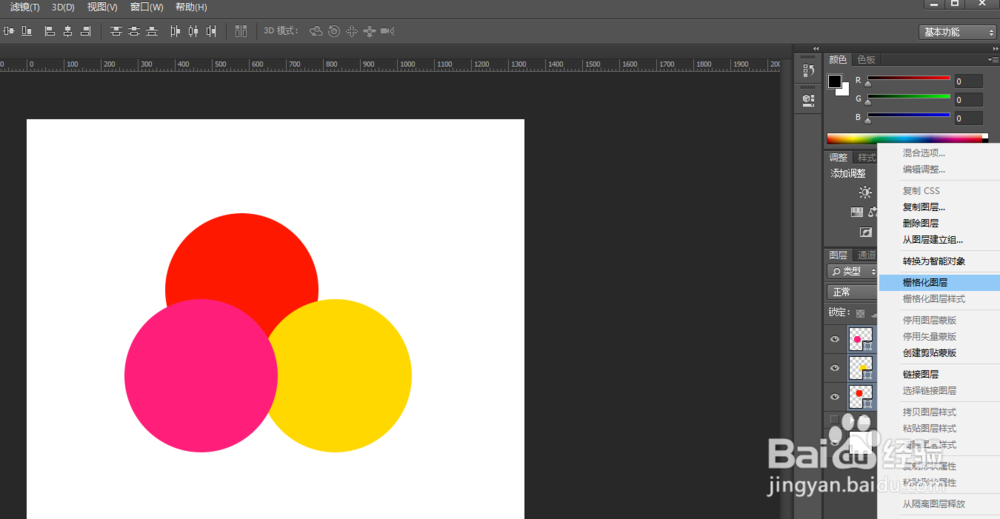Click distribute bottom edges icon
Image resolution: width=1000 pixels, height=519 pixels.
(152, 31)
